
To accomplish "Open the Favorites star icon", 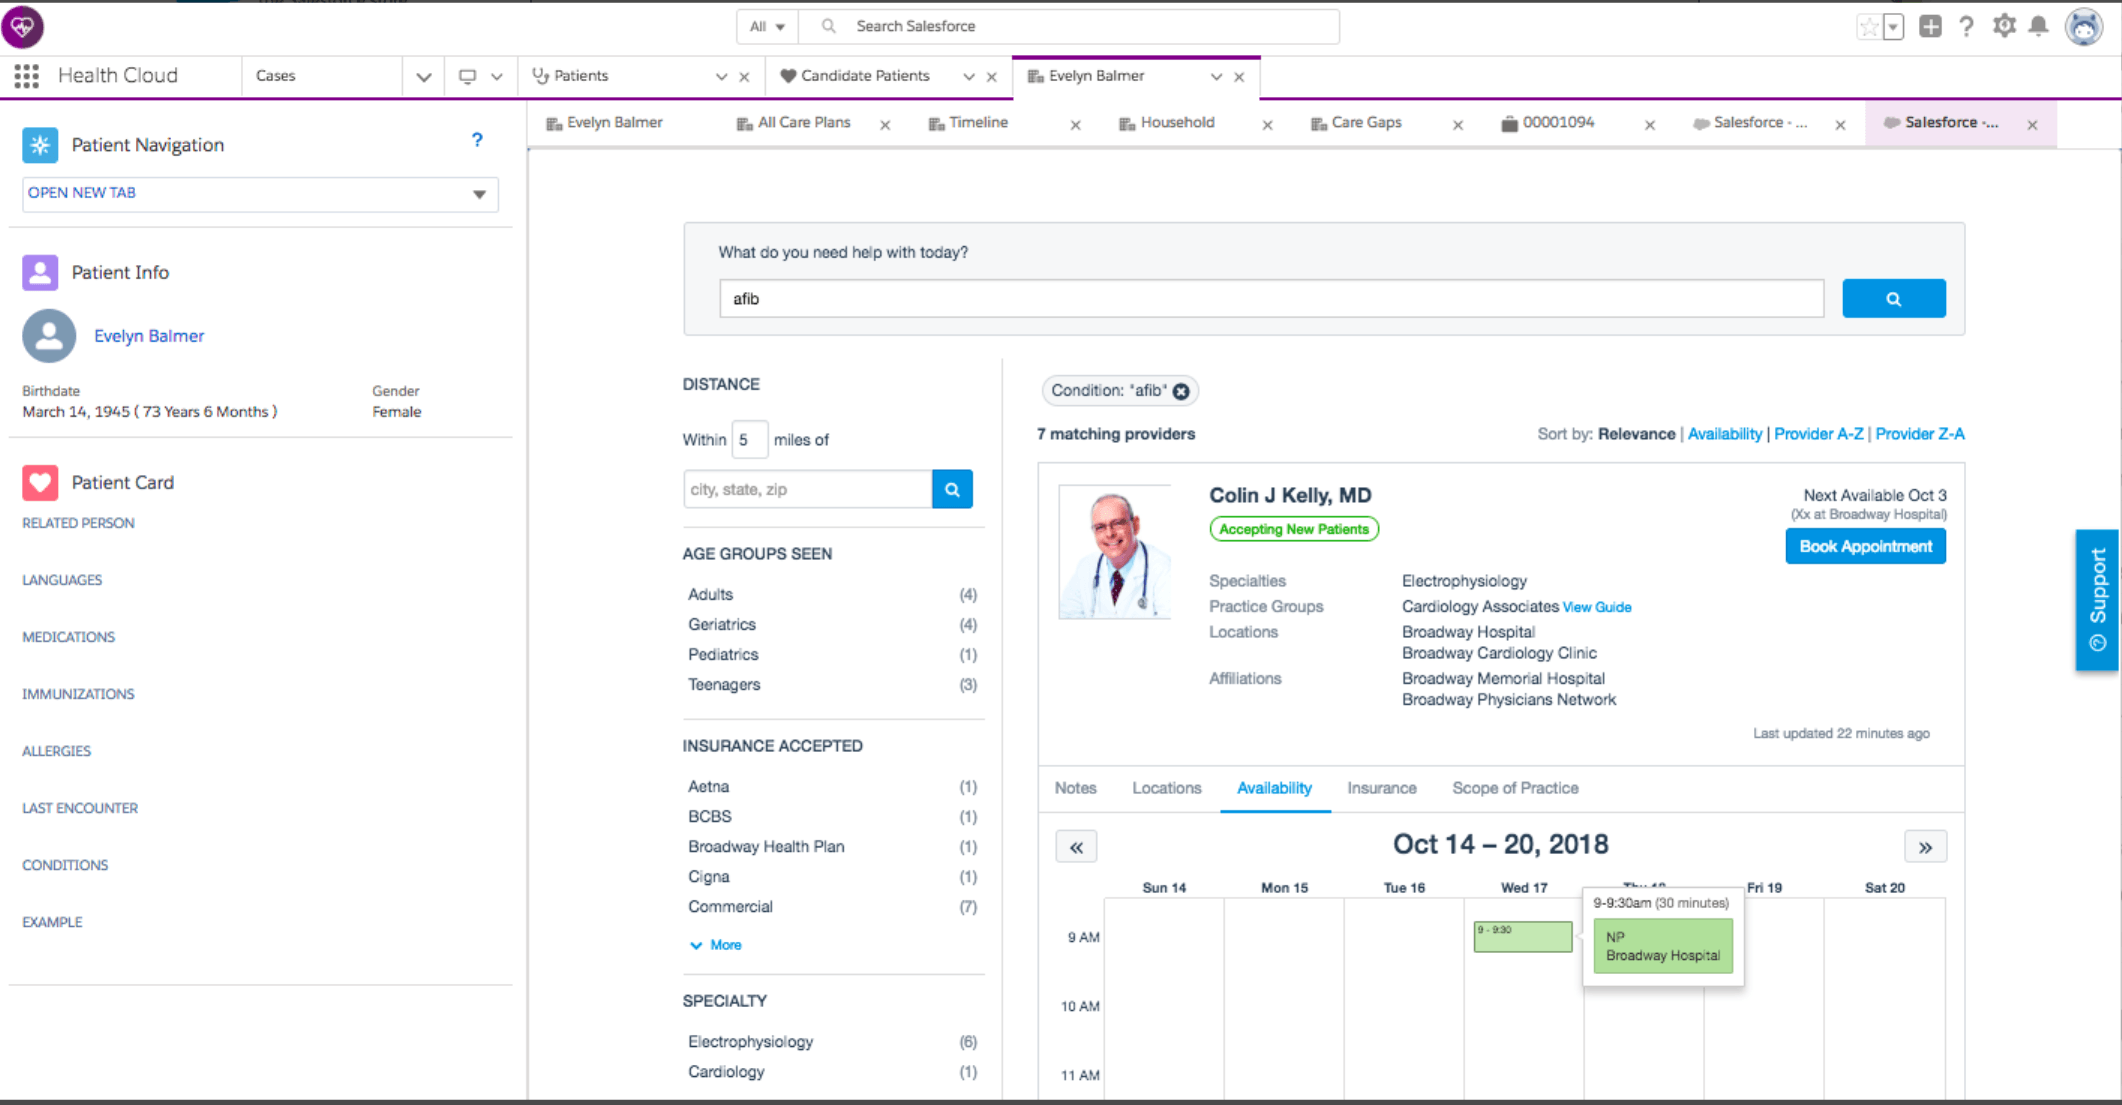I will pos(1868,27).
